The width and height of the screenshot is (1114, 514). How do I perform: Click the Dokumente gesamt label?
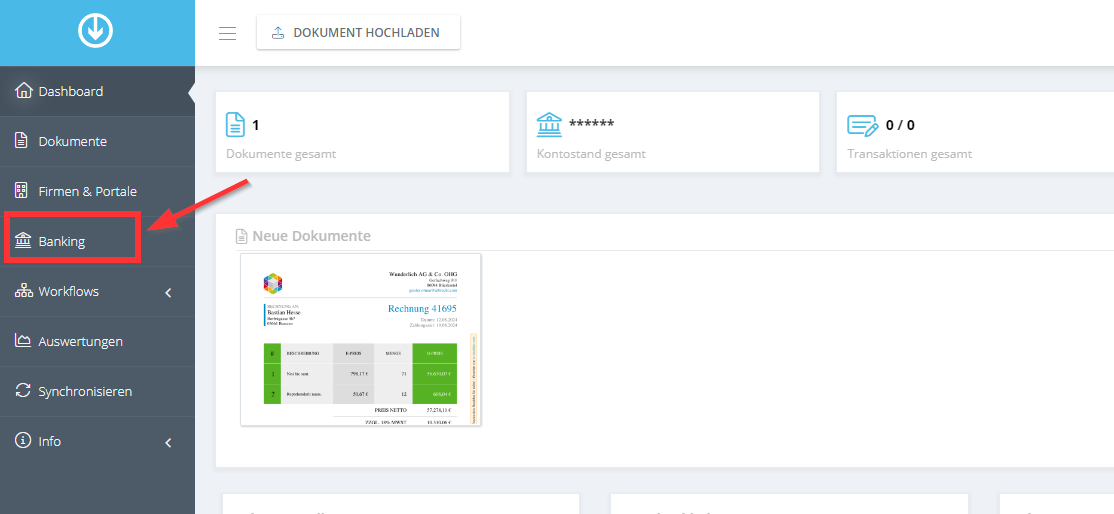click(x=281, y=154)
